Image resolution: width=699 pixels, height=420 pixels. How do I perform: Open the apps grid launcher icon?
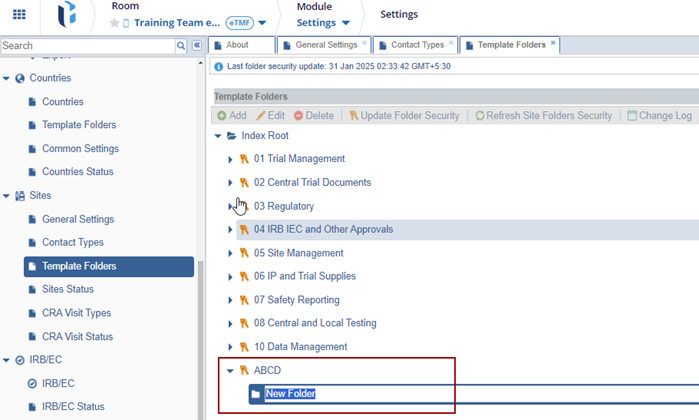[x=18, y=15]
